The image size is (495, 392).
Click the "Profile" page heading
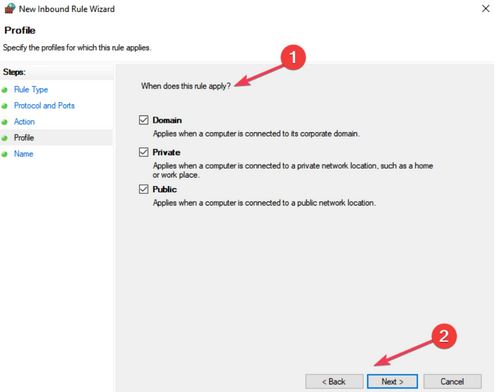click(20, 30)
